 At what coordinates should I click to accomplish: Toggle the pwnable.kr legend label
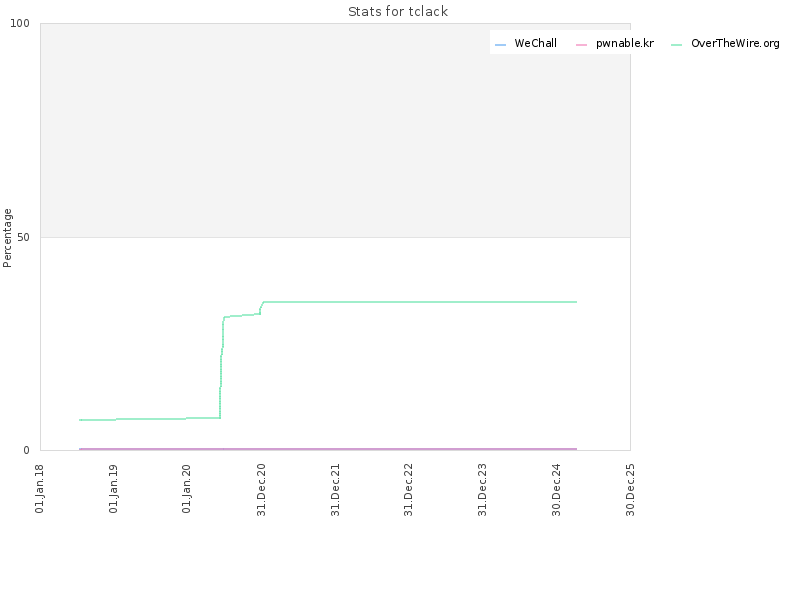(x=624, y=43)
